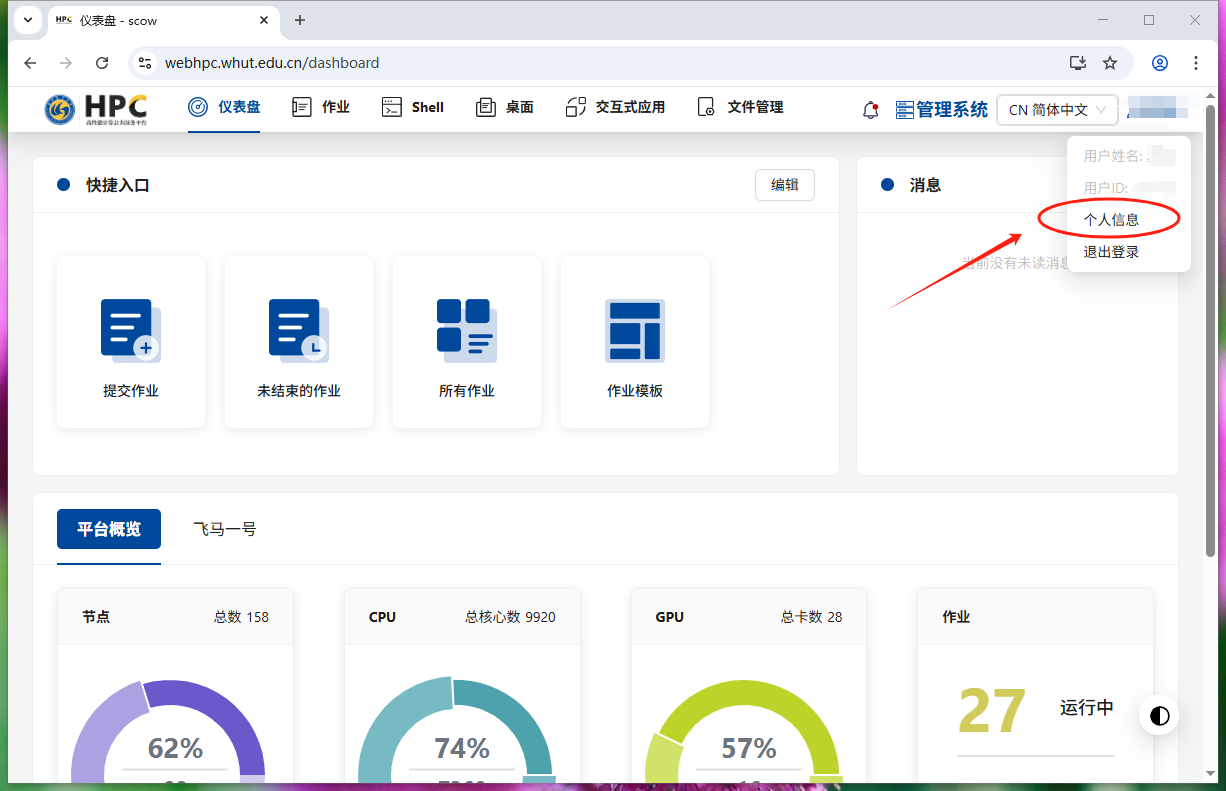Click the install app icon in address bar

click(x=1078, y=63)
